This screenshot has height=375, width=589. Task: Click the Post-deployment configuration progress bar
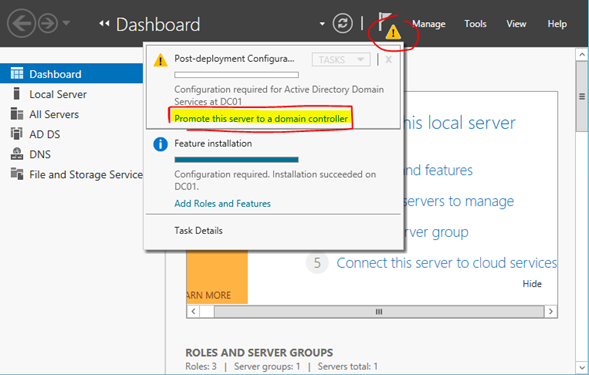(236, 75)
